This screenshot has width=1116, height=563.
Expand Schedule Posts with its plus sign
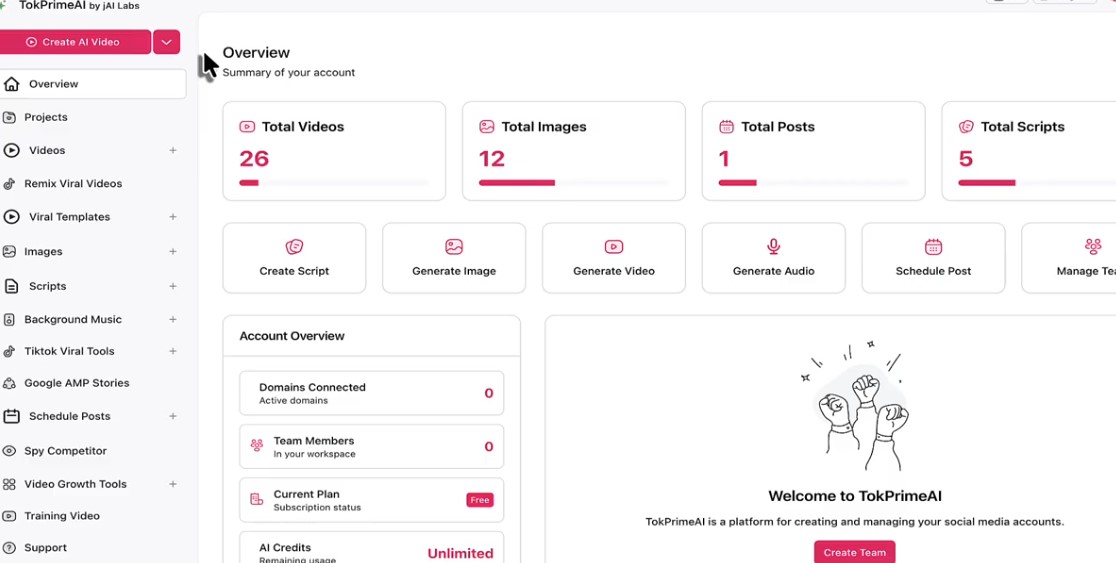[173, 416]
